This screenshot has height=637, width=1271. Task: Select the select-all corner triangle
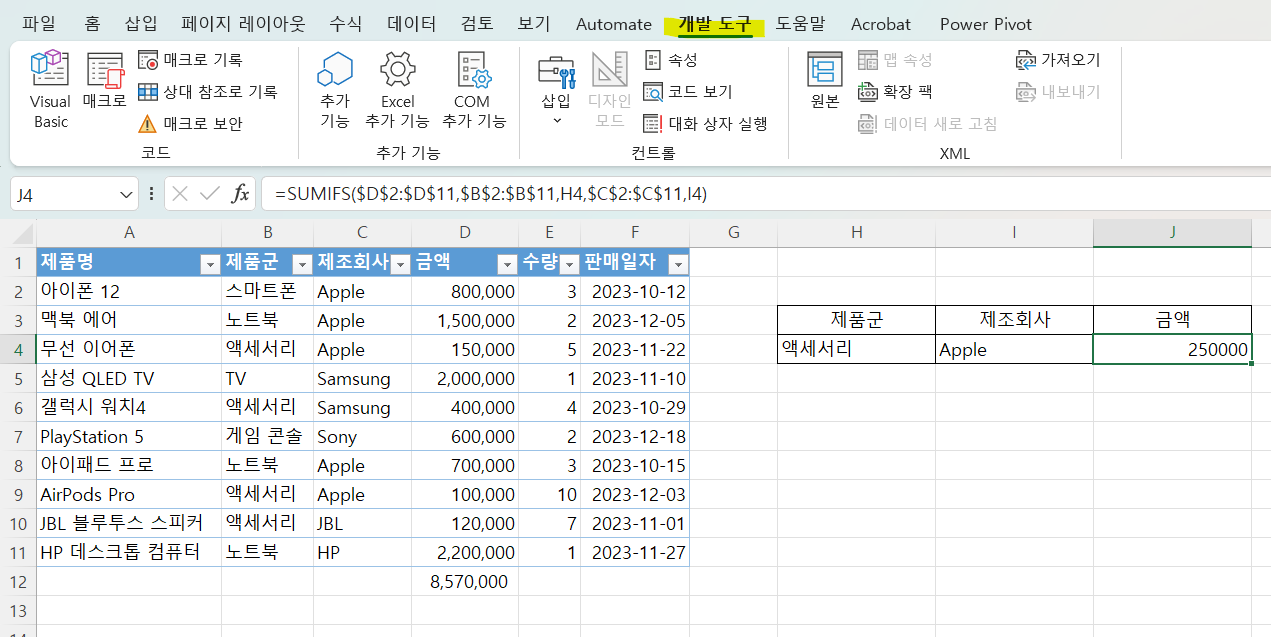pos(24,234)
